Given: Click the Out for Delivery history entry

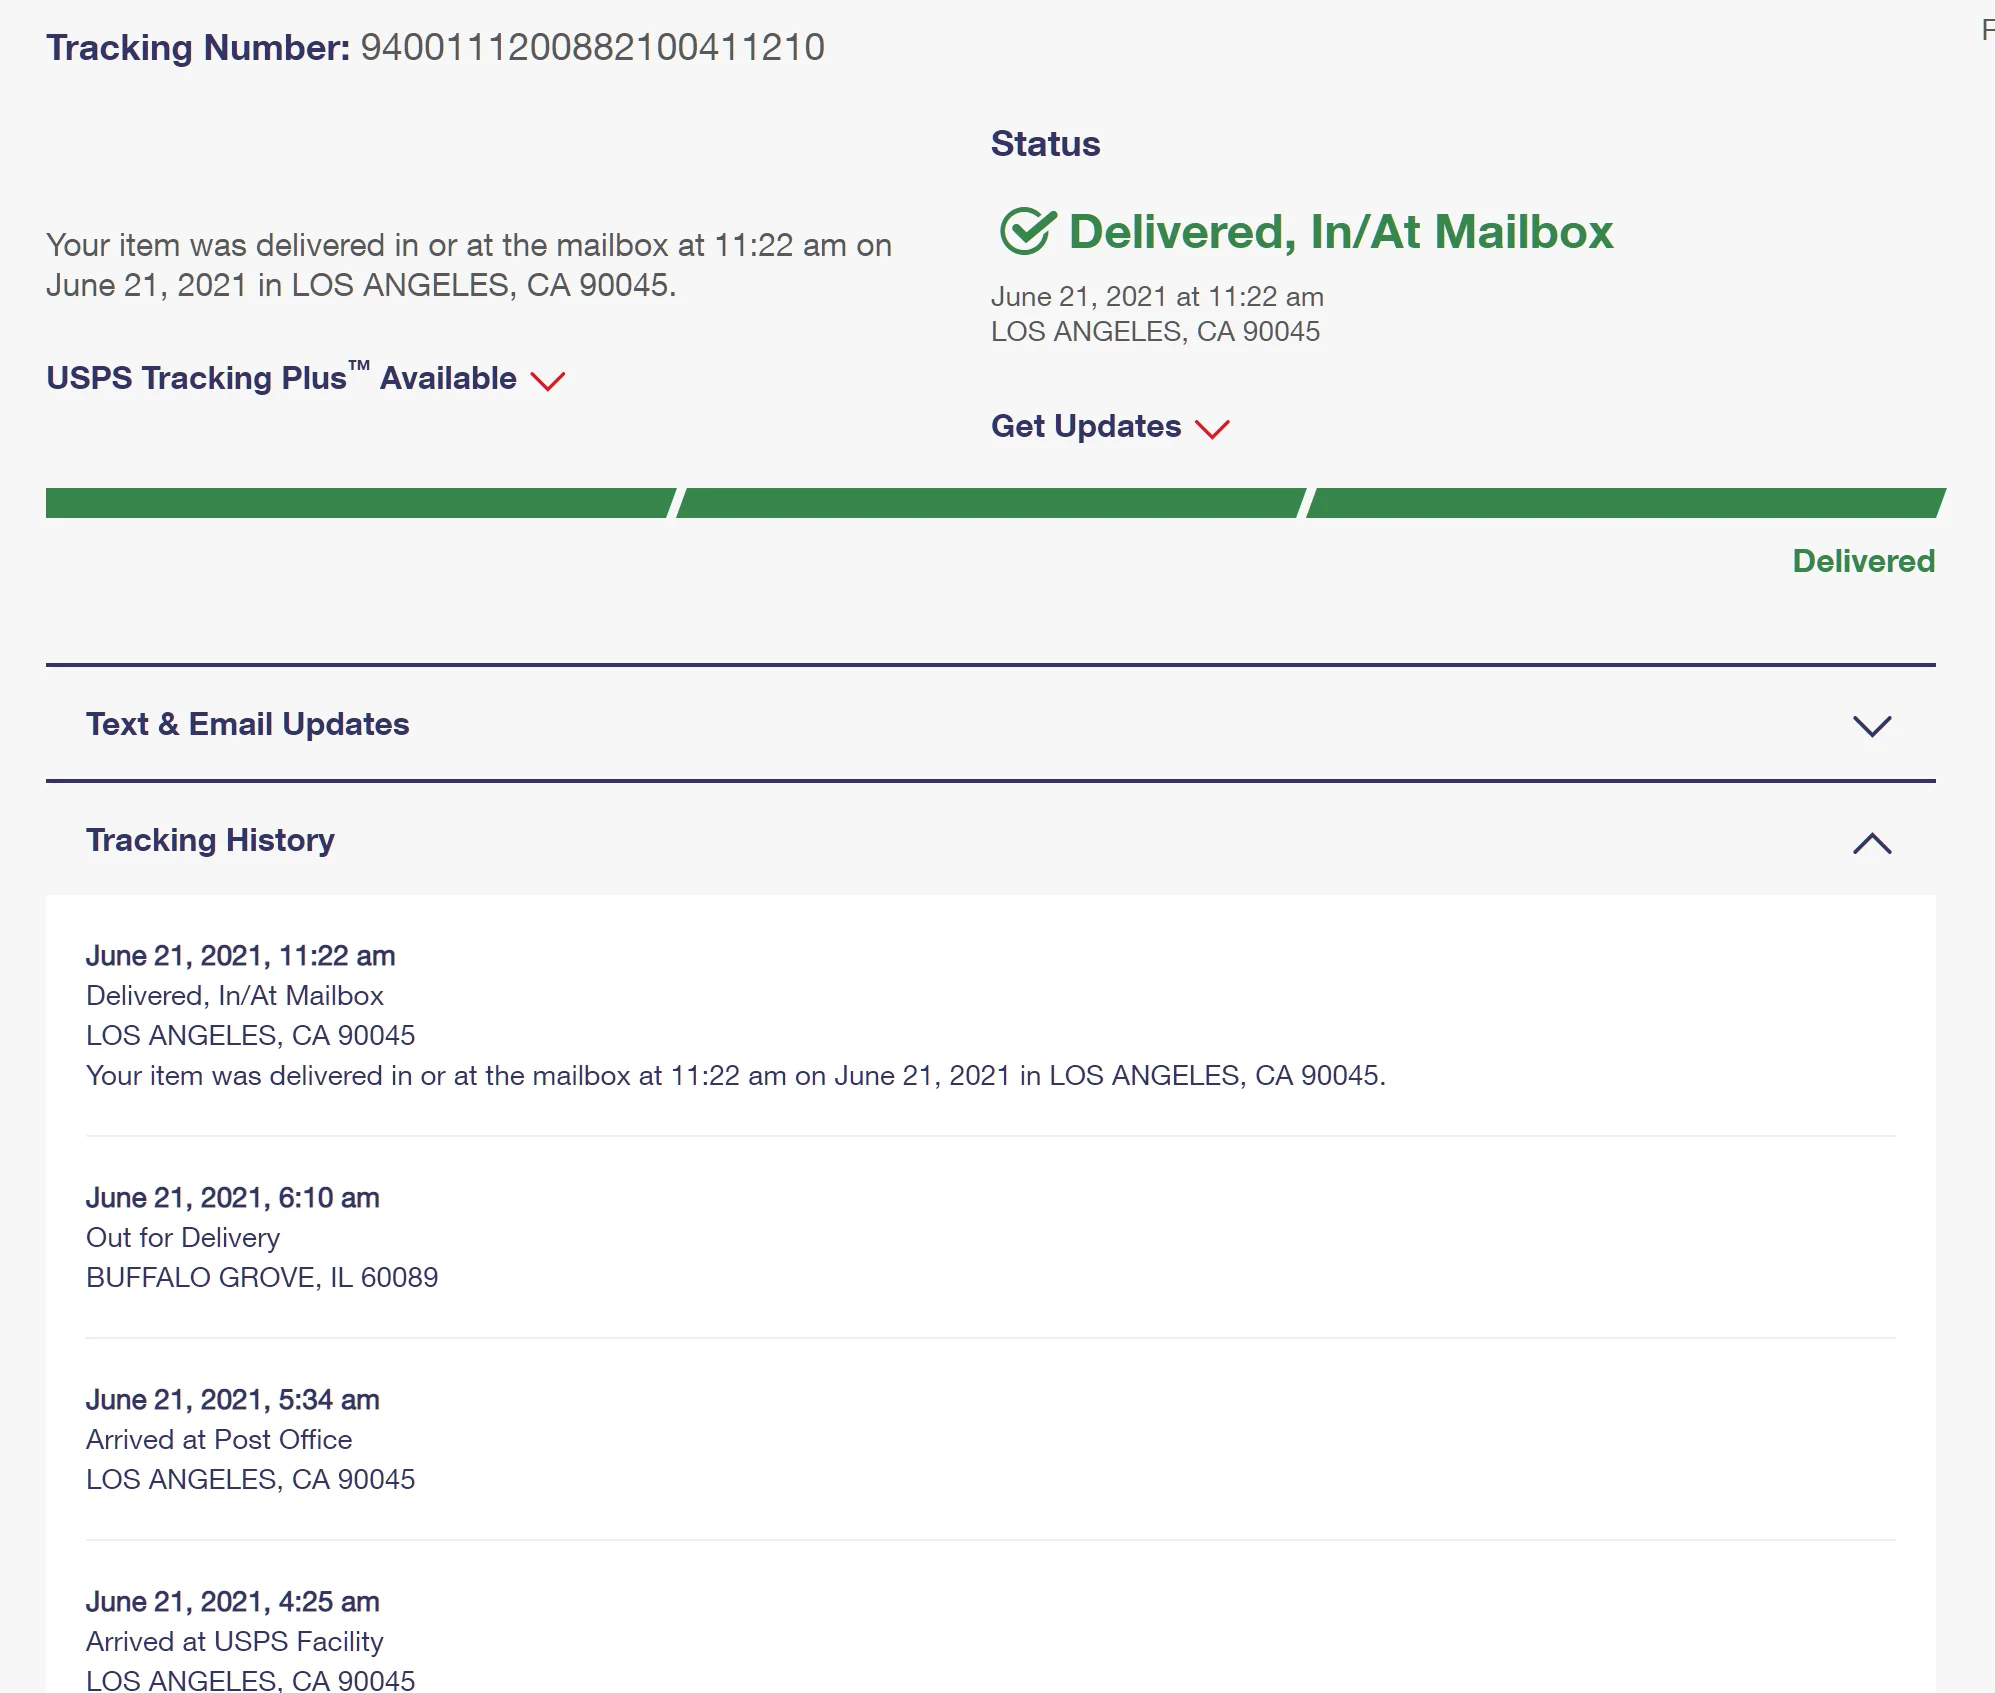Looking at the screenshot, I should tap(183, 1238).
